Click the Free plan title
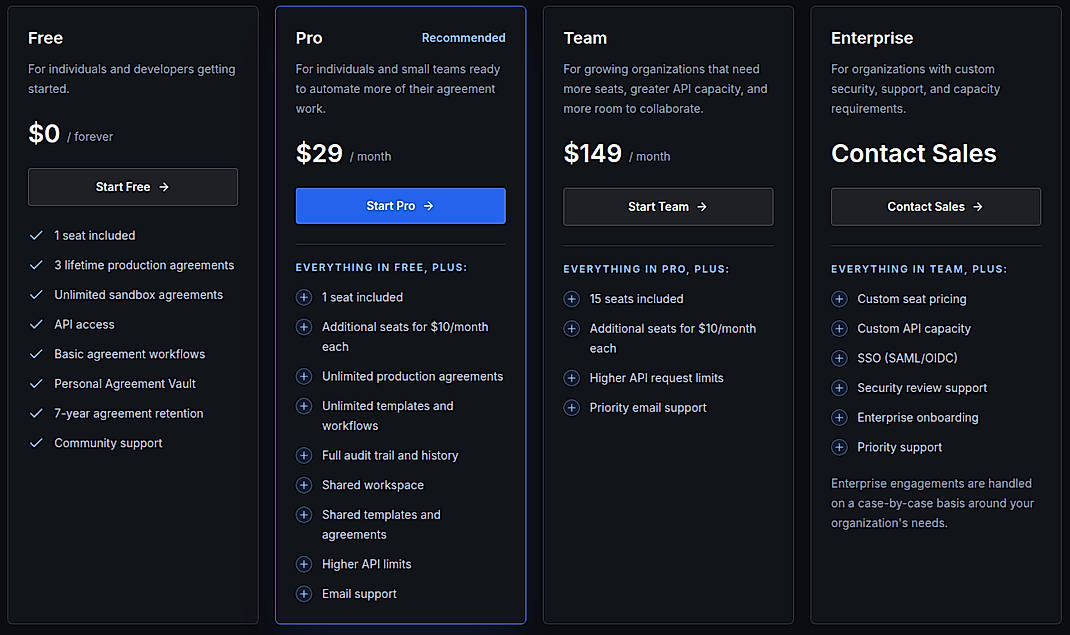The image size is (1070, 635). [x=45, y=38]
